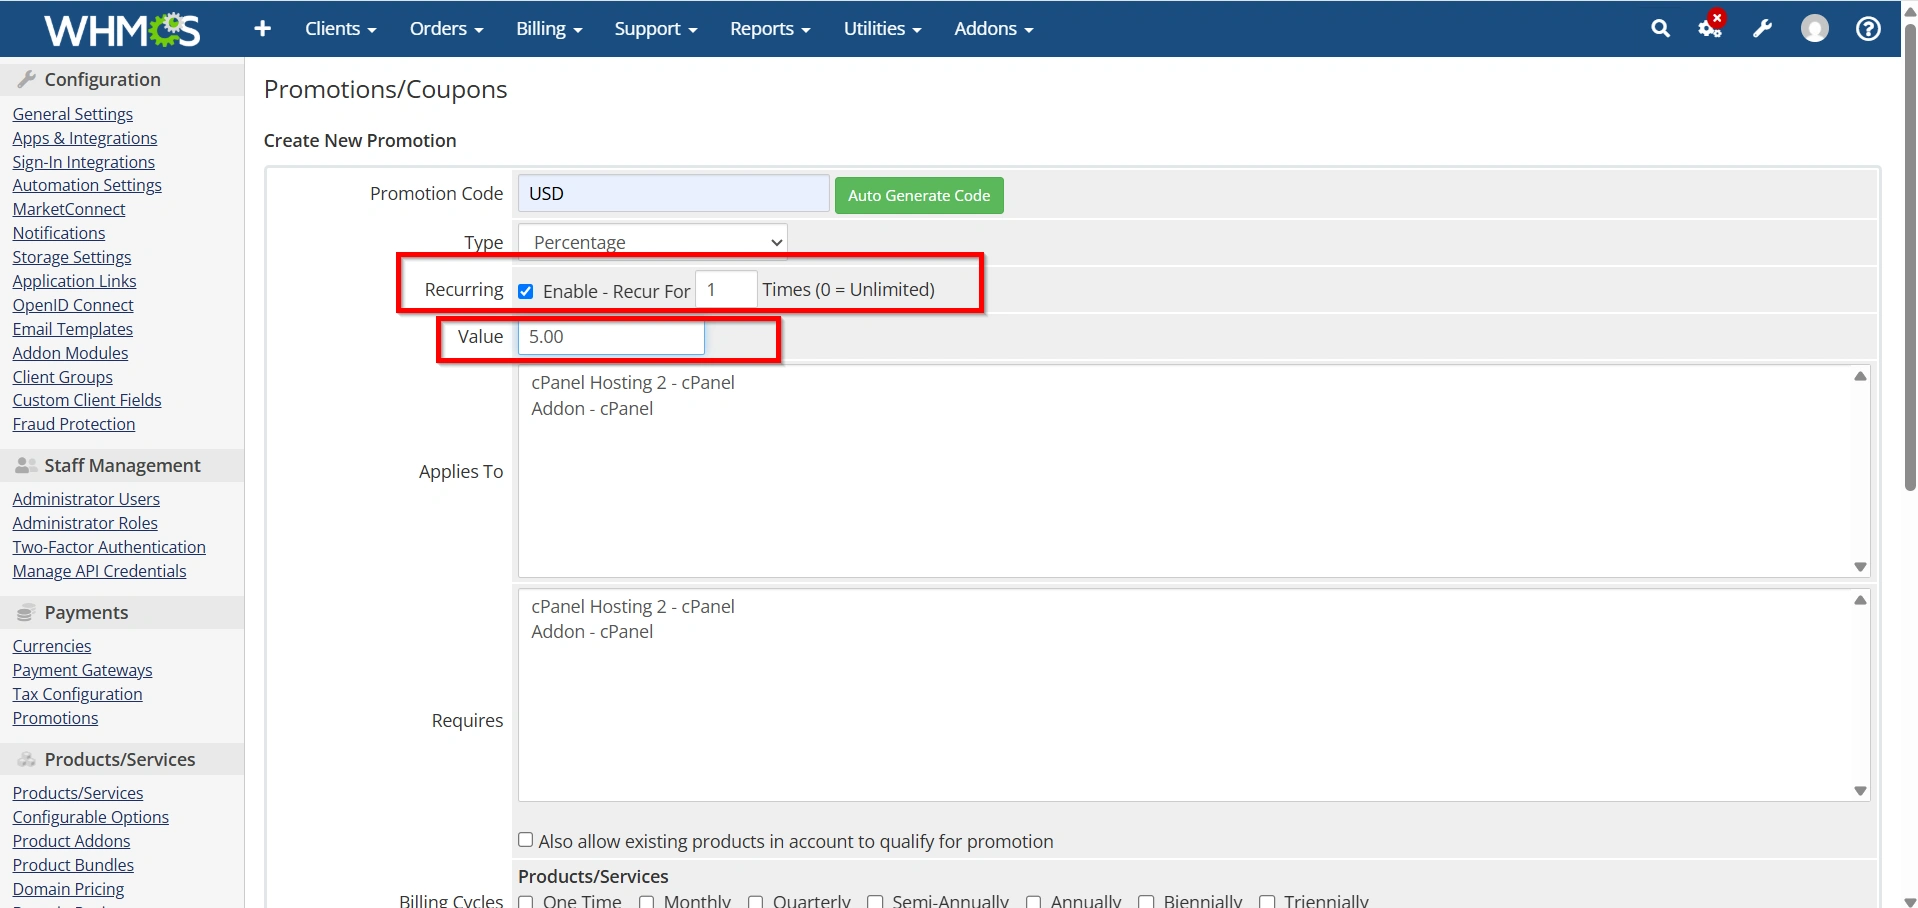Select Addon - cPanel in Requires list

(592, 632)
